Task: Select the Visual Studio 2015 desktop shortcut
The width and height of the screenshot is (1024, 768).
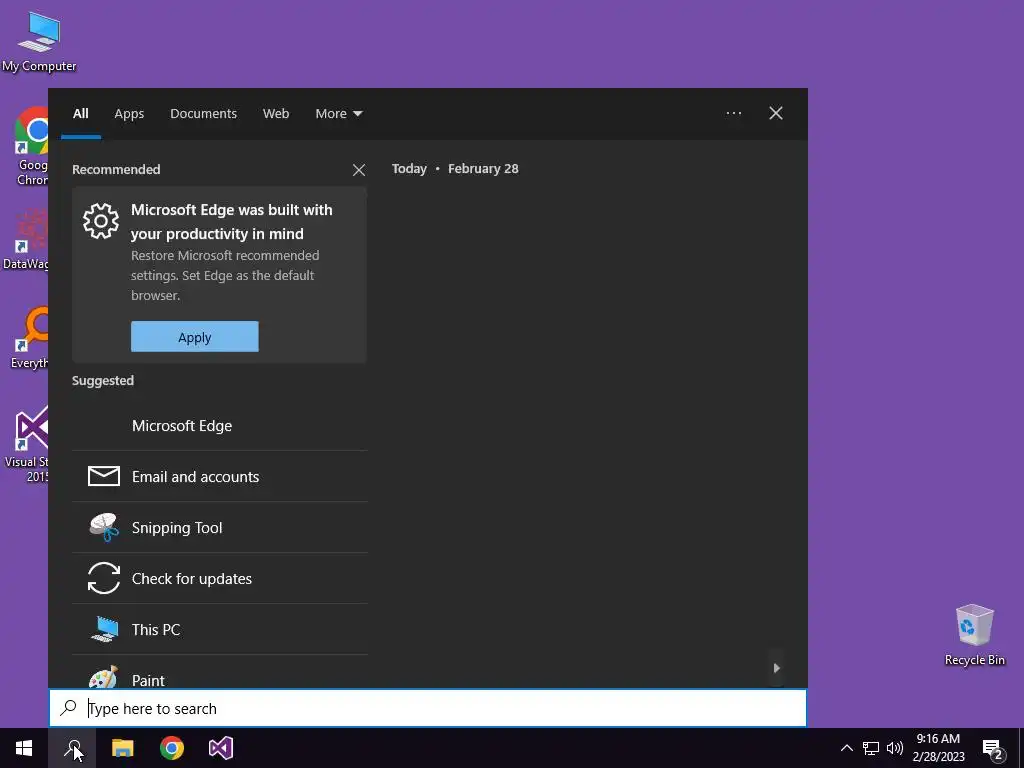Action: pos(27,444)
